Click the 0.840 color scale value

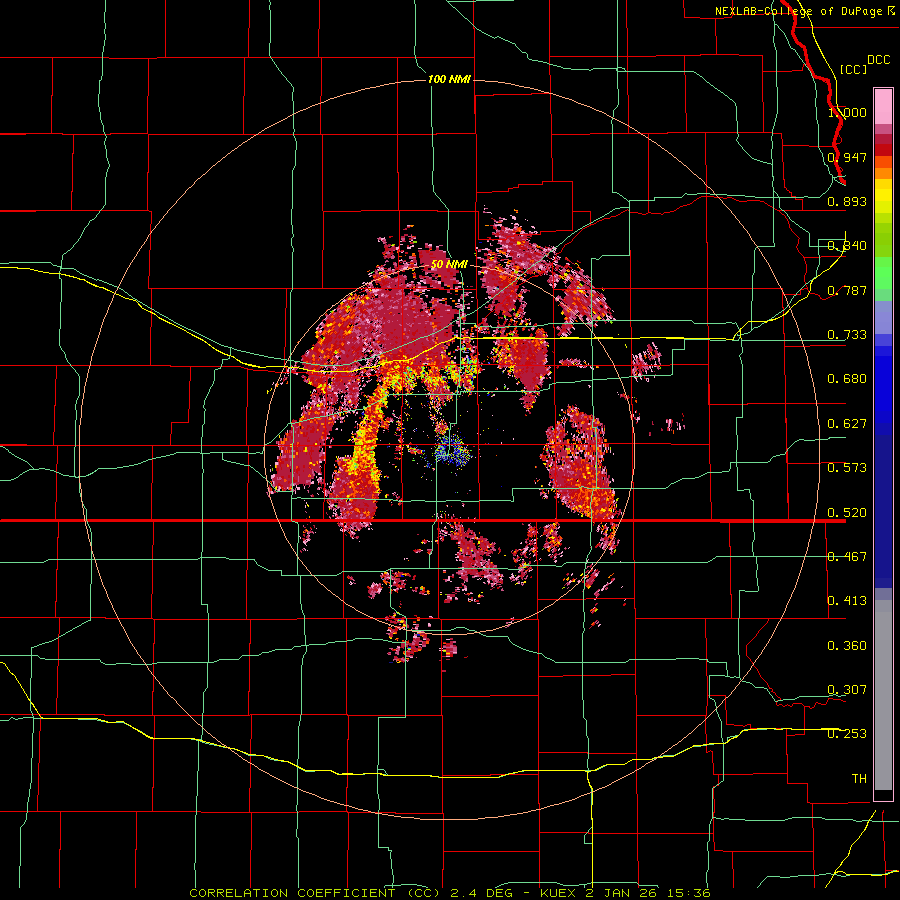(847, 246)
